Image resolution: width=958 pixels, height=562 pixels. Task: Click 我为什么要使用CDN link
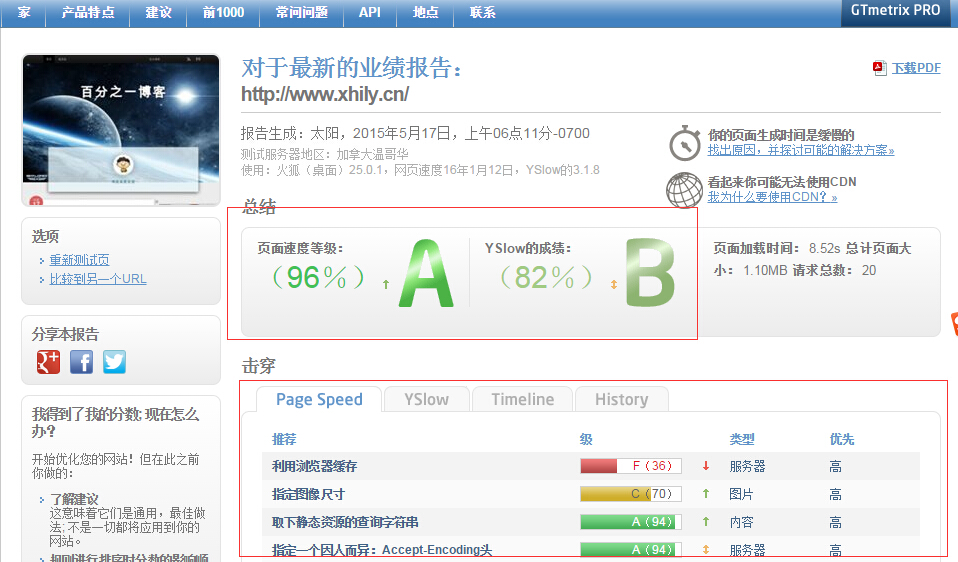click(x=772, y=197)
